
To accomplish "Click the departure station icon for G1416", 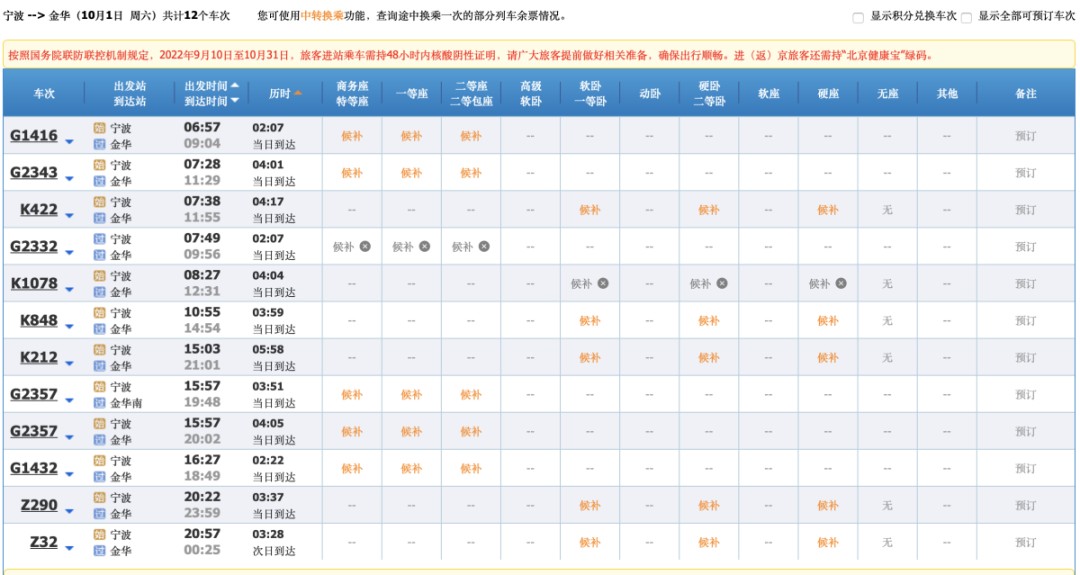I will coord(99,128).
